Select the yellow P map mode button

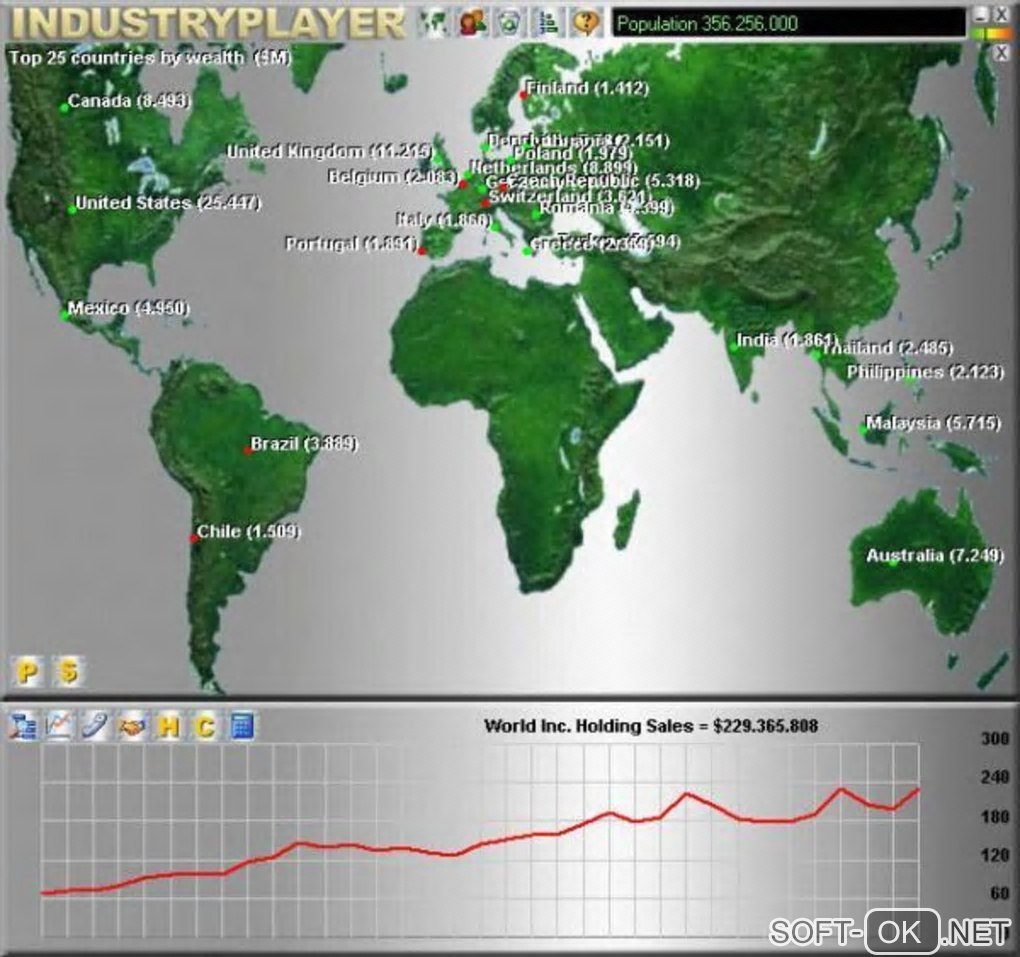tap(28, 671)
